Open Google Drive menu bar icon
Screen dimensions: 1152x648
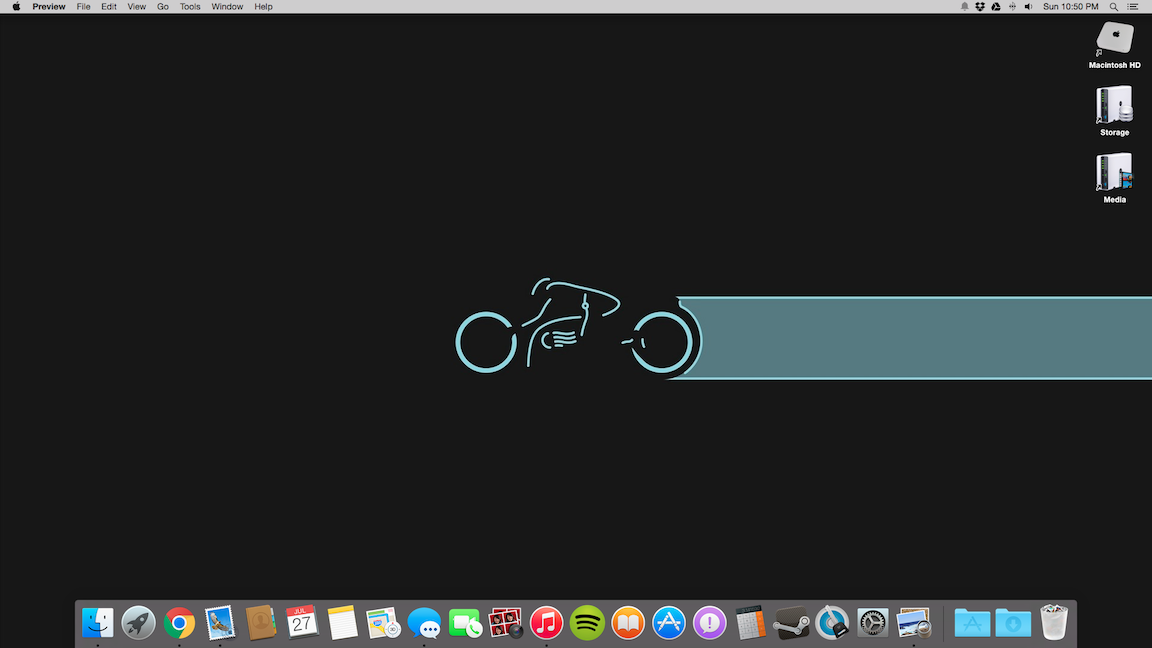tap(996, 7)
